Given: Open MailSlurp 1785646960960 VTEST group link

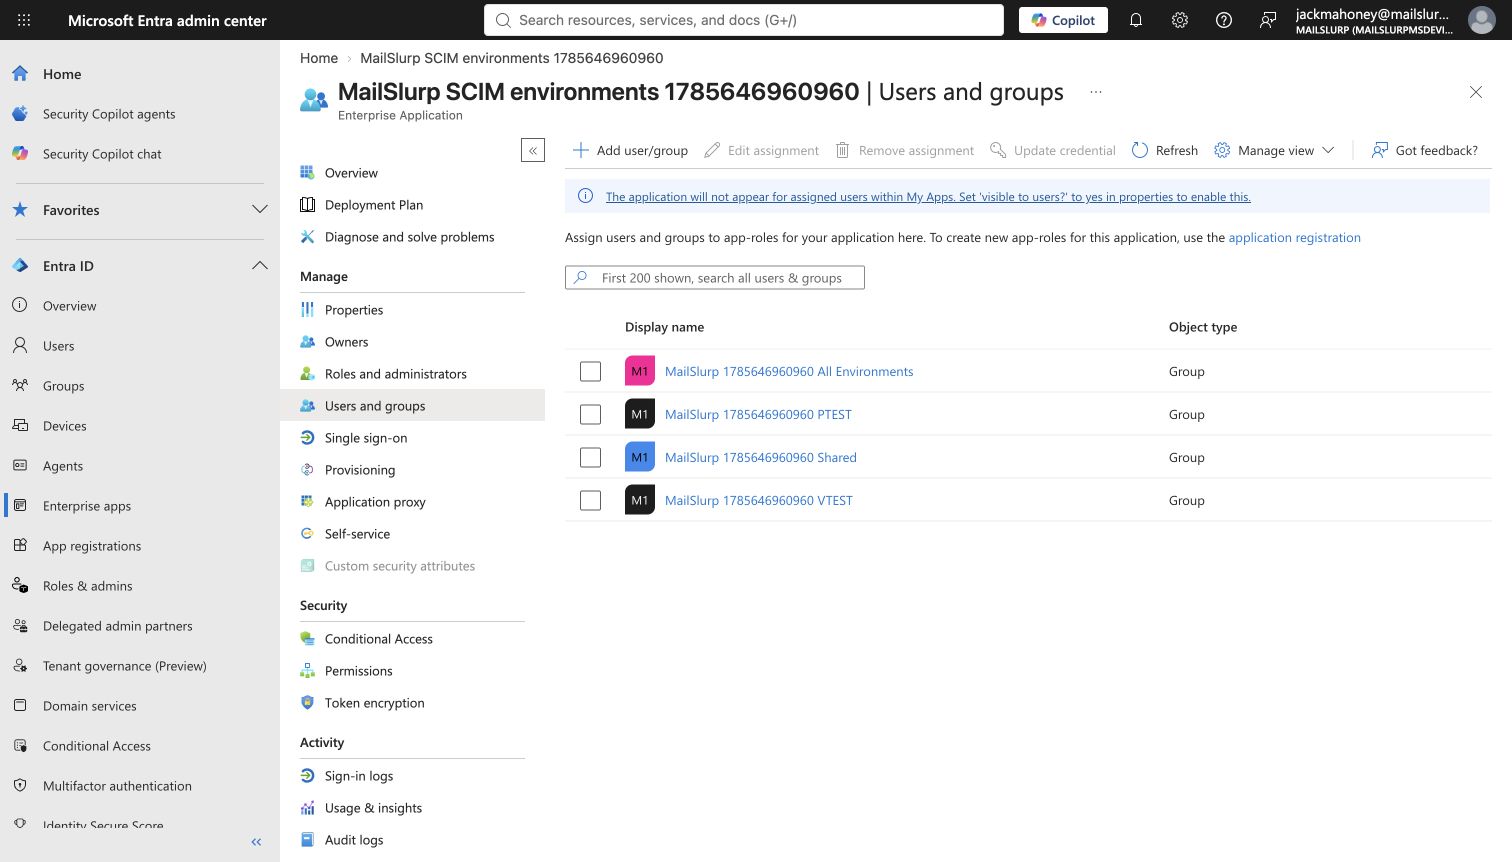Looking at the screenshot, I should pos(759,500).
